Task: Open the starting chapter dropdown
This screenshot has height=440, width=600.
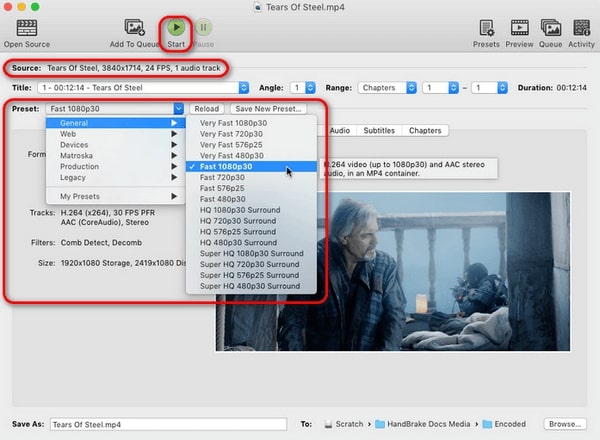Action: click(x=440, y=88)
